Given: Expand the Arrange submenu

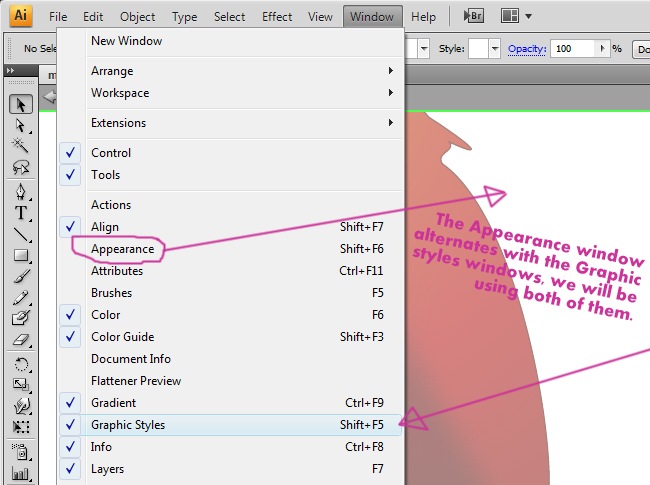Looking at the screenshot, I should [230, 71].
